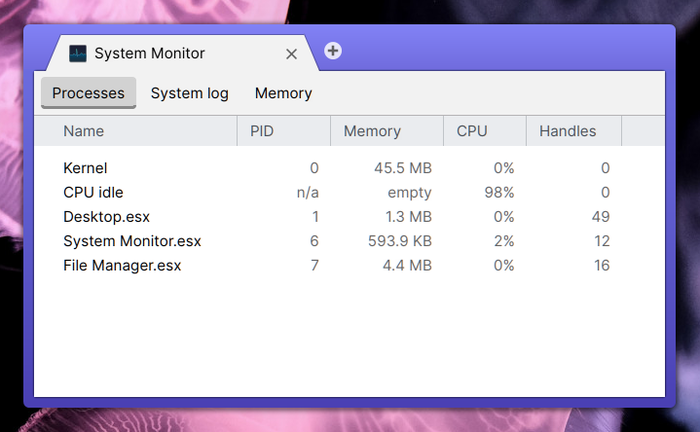Sort by the Handles column header
Image resolution: width=700 pixels, height=432 pixels.
tap(567, 131)
